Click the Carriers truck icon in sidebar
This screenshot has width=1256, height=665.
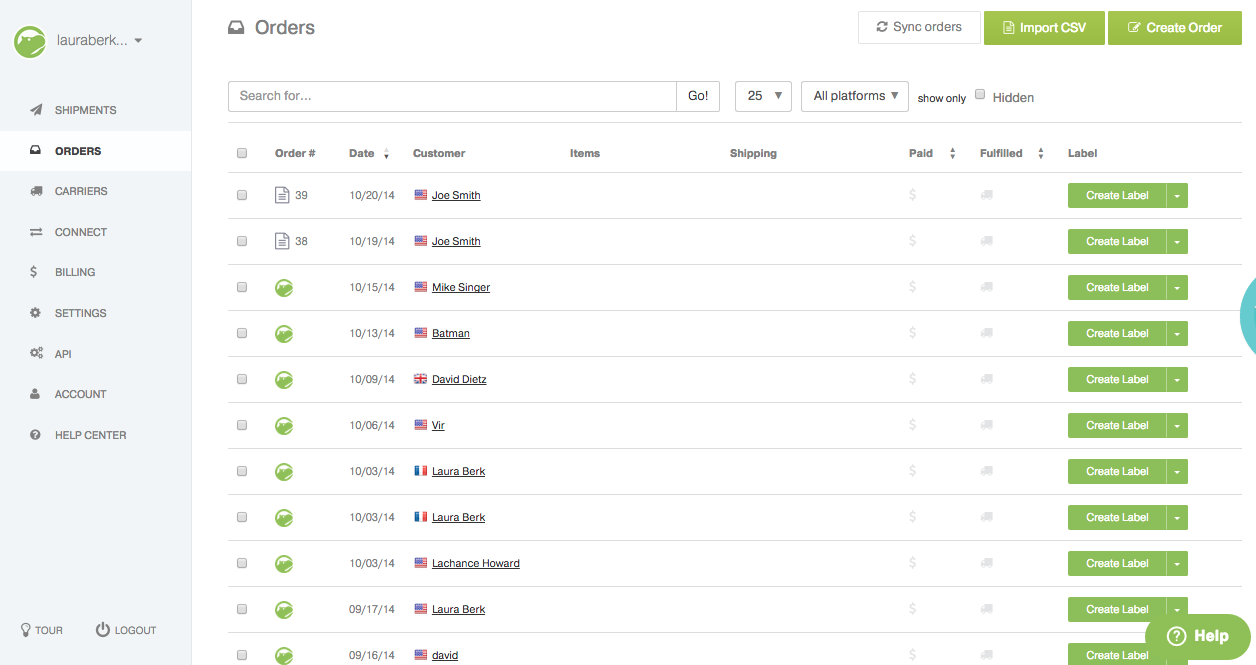[x=36, y=191]
